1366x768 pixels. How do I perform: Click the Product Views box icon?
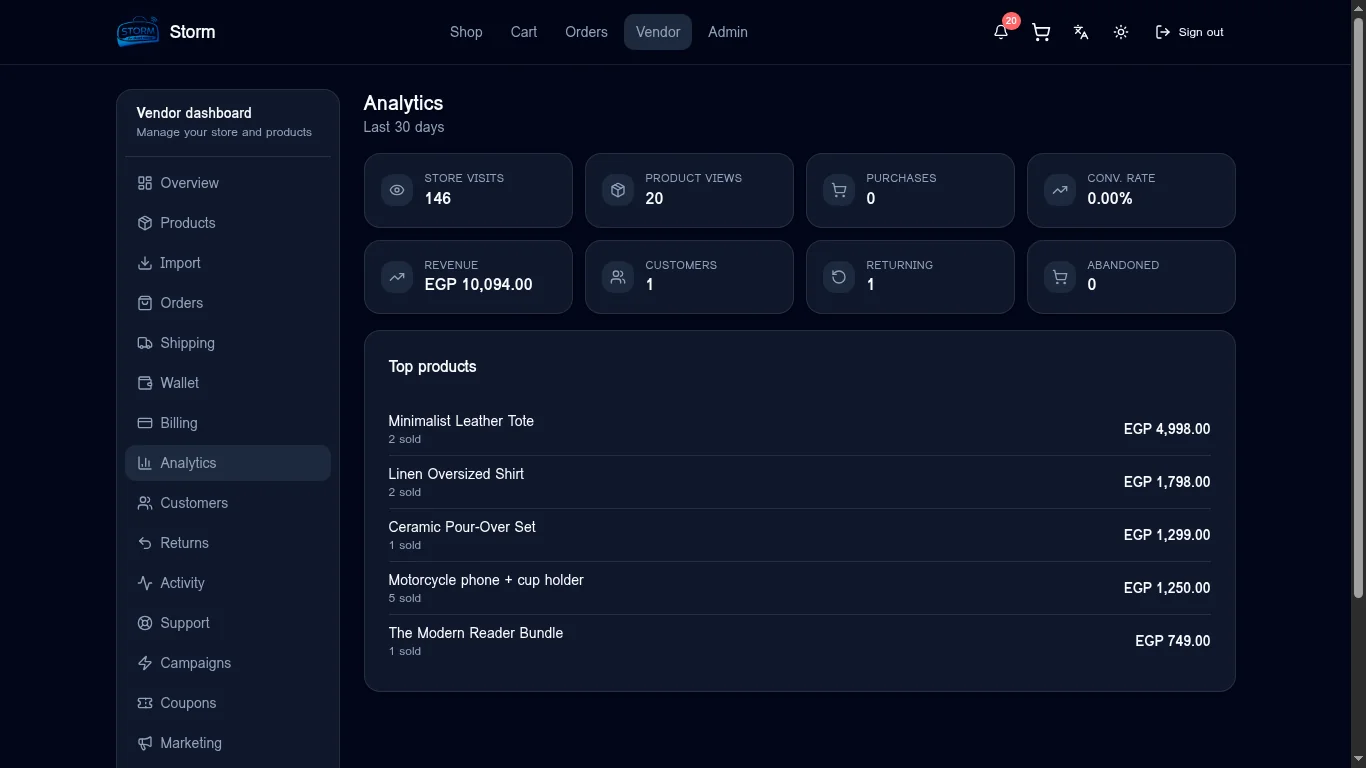point(618,190)
